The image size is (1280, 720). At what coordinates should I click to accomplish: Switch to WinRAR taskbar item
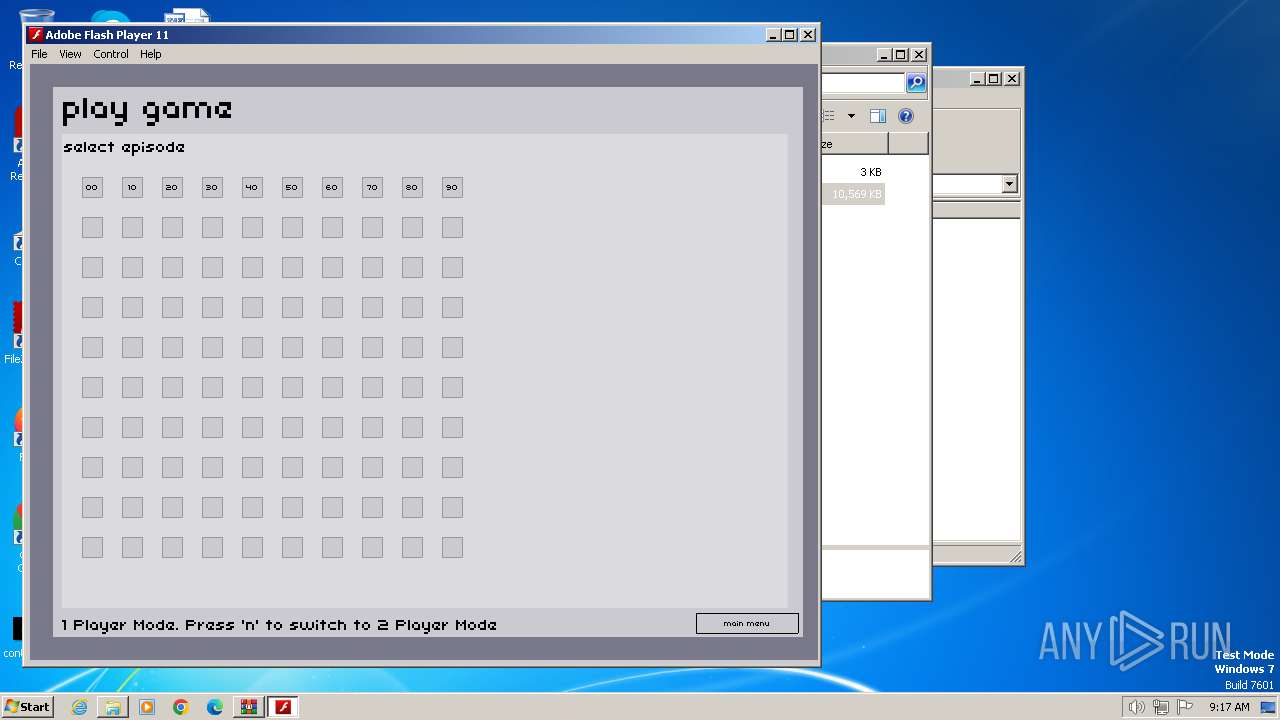point(249,707)
